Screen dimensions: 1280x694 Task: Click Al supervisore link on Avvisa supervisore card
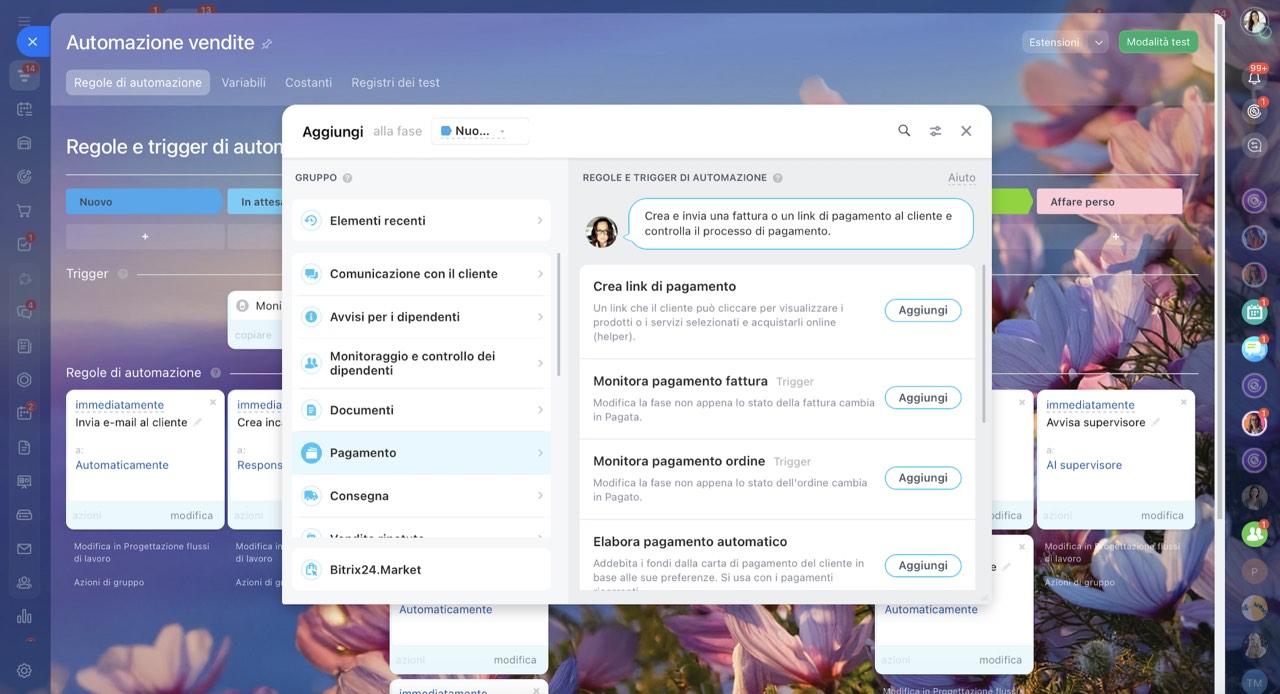[x=1084, y=465]
